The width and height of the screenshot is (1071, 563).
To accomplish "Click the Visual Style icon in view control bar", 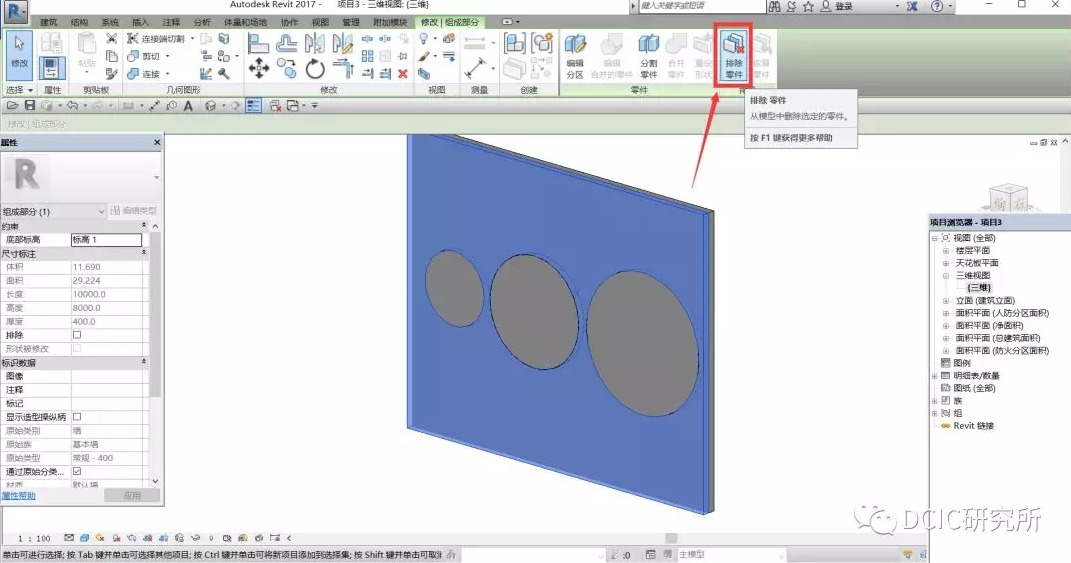I will click(85, 538).
